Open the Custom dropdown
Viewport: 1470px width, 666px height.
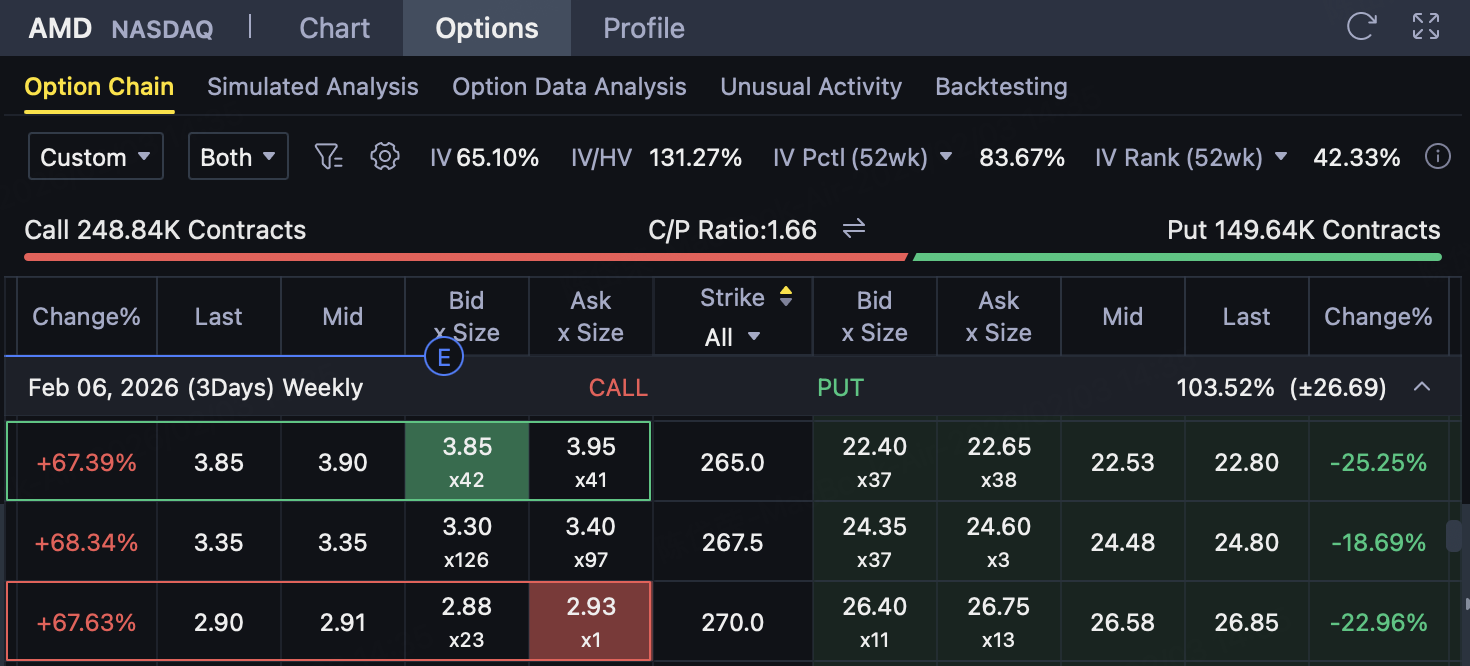[x=95, y=157]
